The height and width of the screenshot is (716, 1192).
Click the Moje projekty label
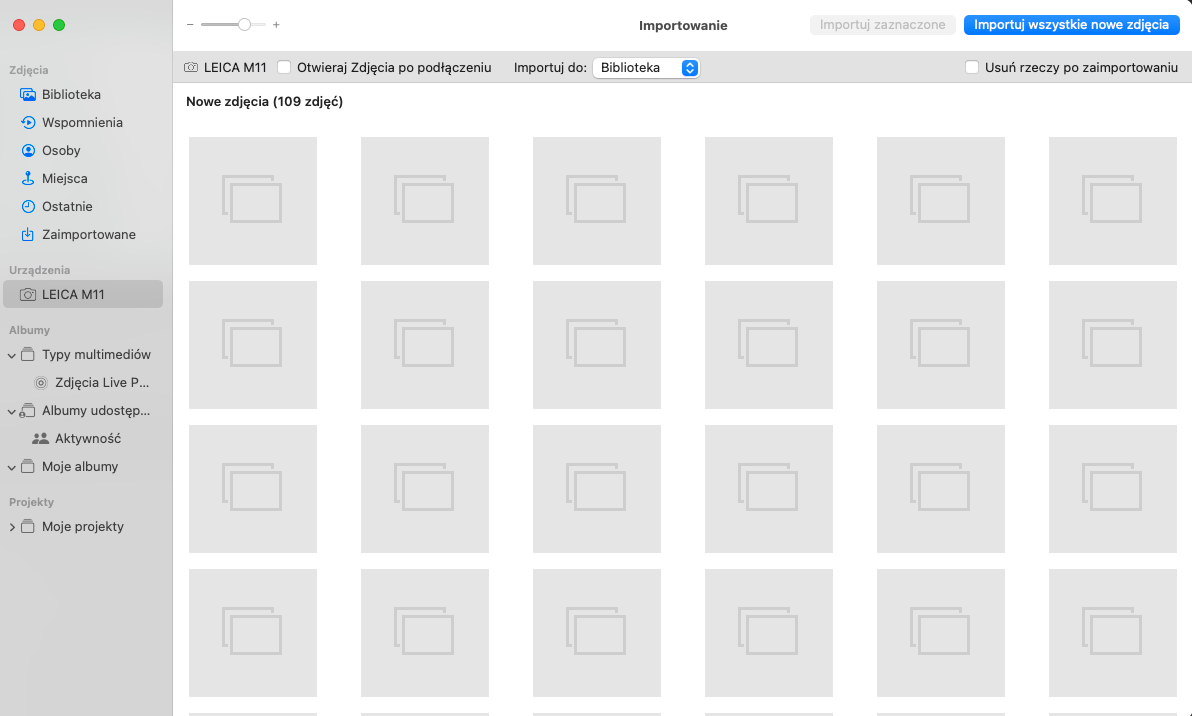click(x=83, y=526)
